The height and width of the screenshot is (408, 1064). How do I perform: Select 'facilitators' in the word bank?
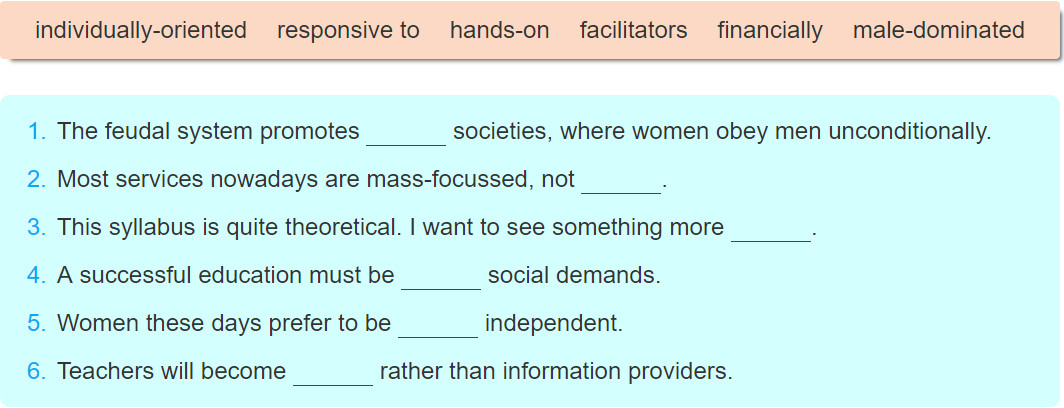click(633, 31)
